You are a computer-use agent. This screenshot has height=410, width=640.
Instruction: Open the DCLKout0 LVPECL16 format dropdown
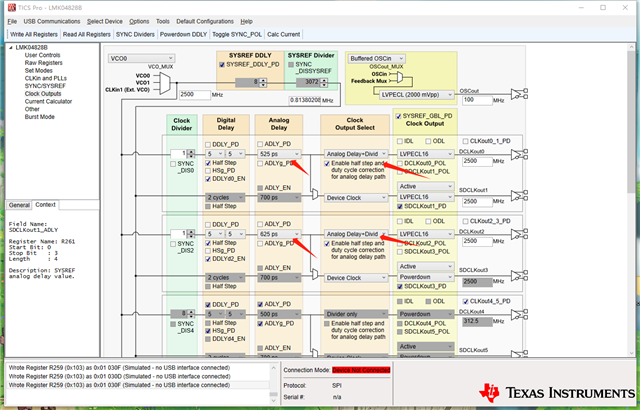426,154
